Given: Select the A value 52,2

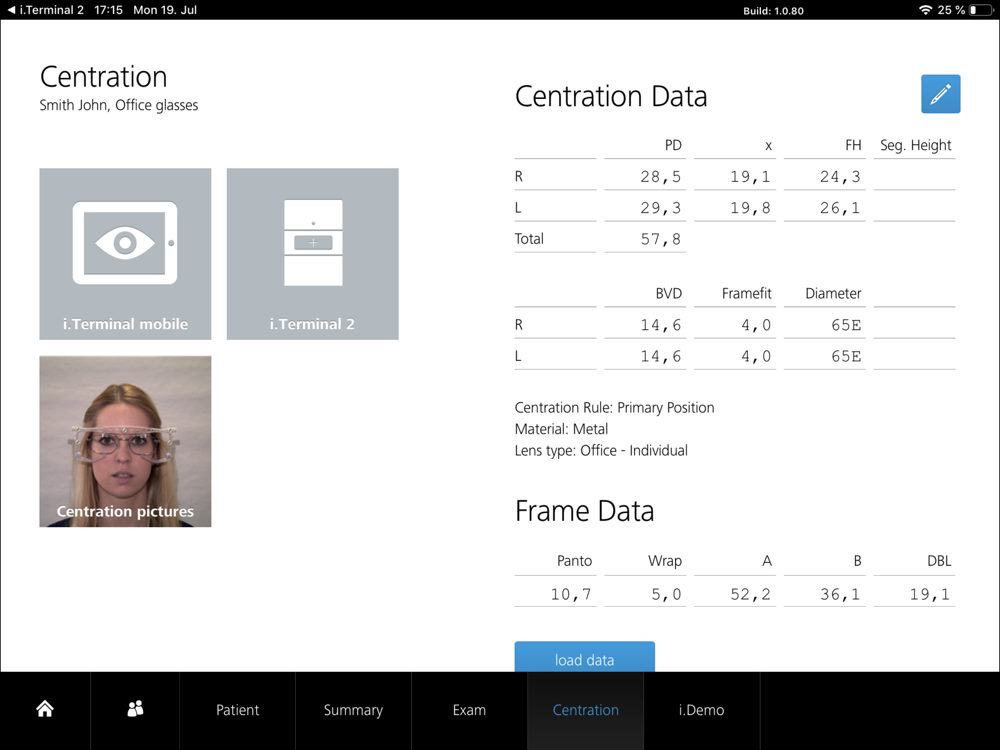Looking at the screenshot, I should point(751,594).
